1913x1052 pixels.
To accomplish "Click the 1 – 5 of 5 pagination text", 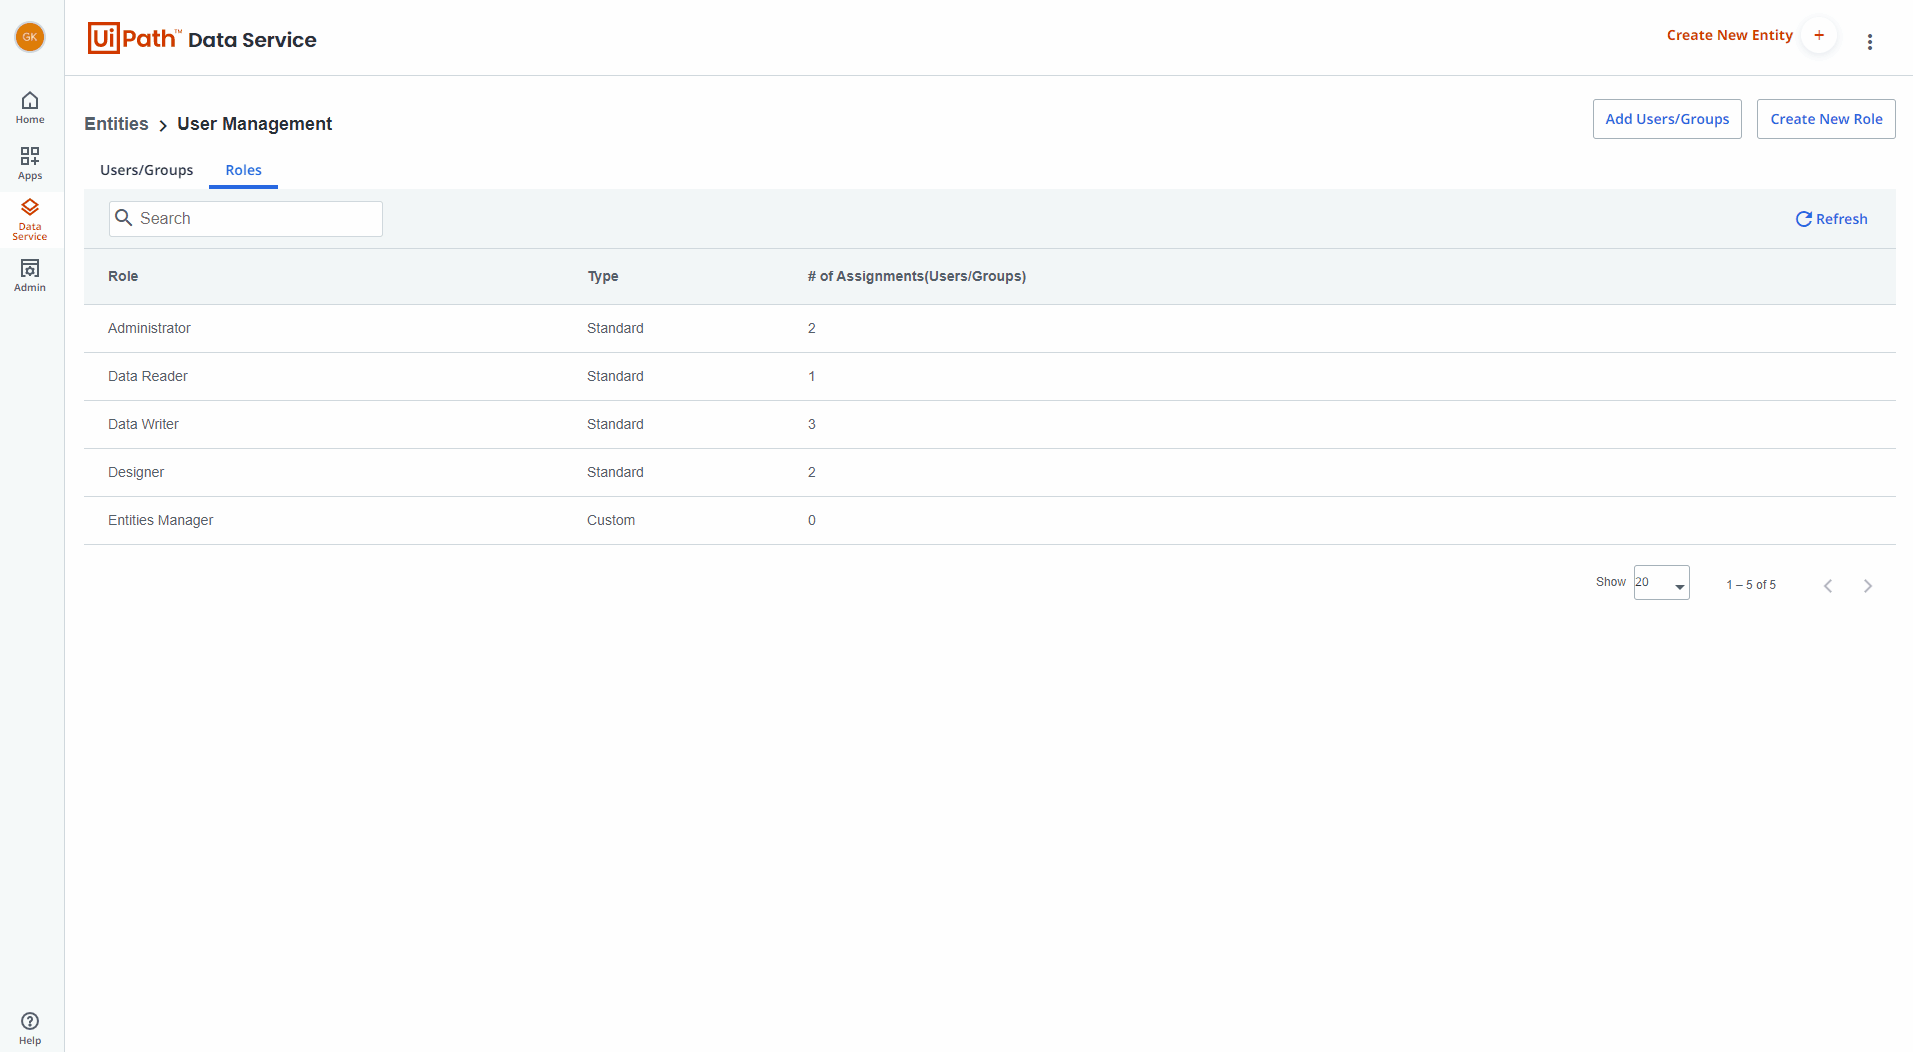I will point(1751,585).
